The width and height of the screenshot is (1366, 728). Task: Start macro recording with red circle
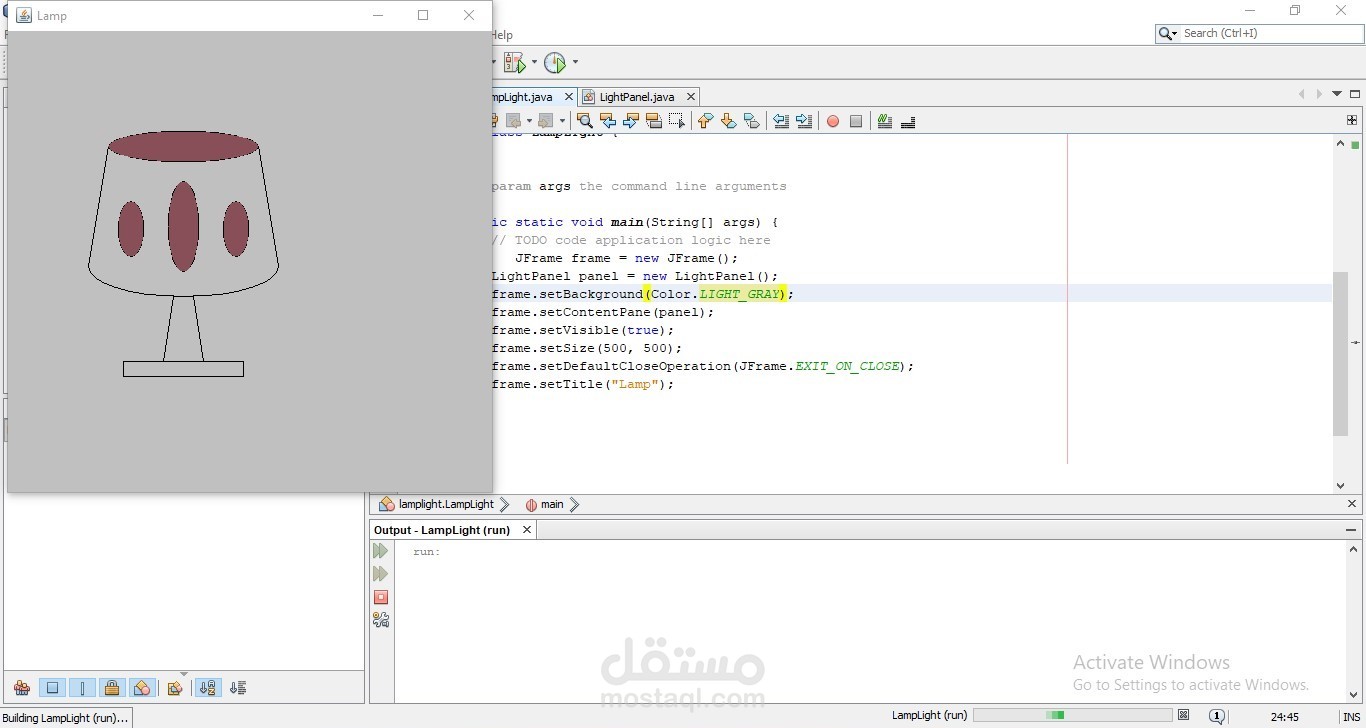pyautogui.click(x=833, y=121)
